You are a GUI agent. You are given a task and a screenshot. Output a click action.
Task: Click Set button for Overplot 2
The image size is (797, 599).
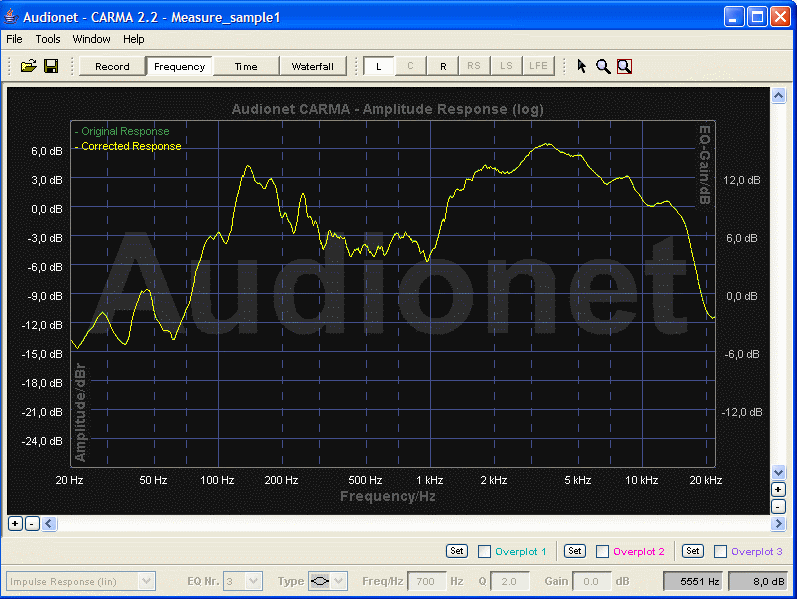point(575,551)
